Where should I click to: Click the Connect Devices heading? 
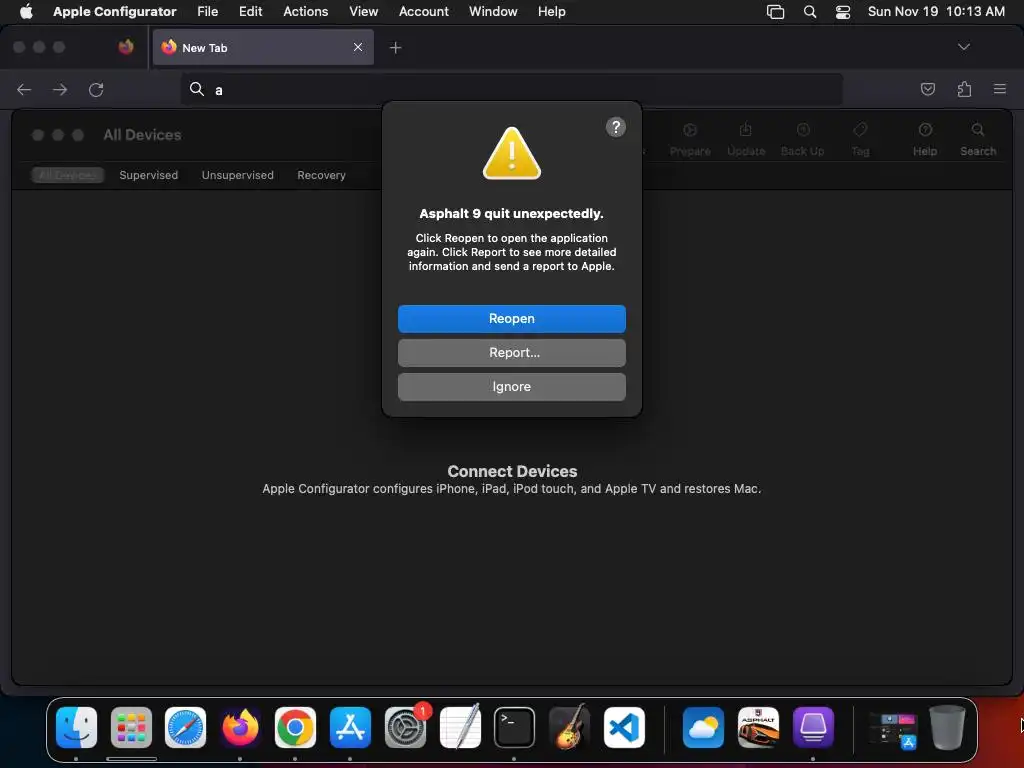(x=512, y=471)
